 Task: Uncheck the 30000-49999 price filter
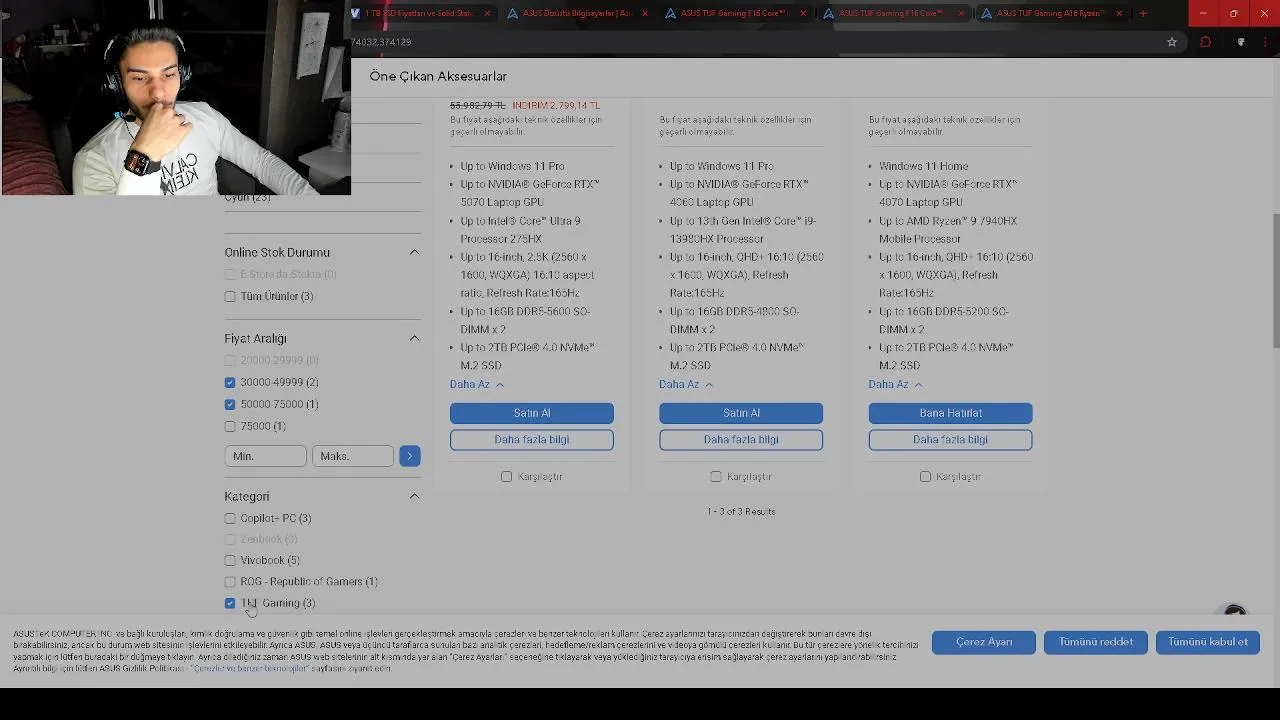(x=230, y=382)
